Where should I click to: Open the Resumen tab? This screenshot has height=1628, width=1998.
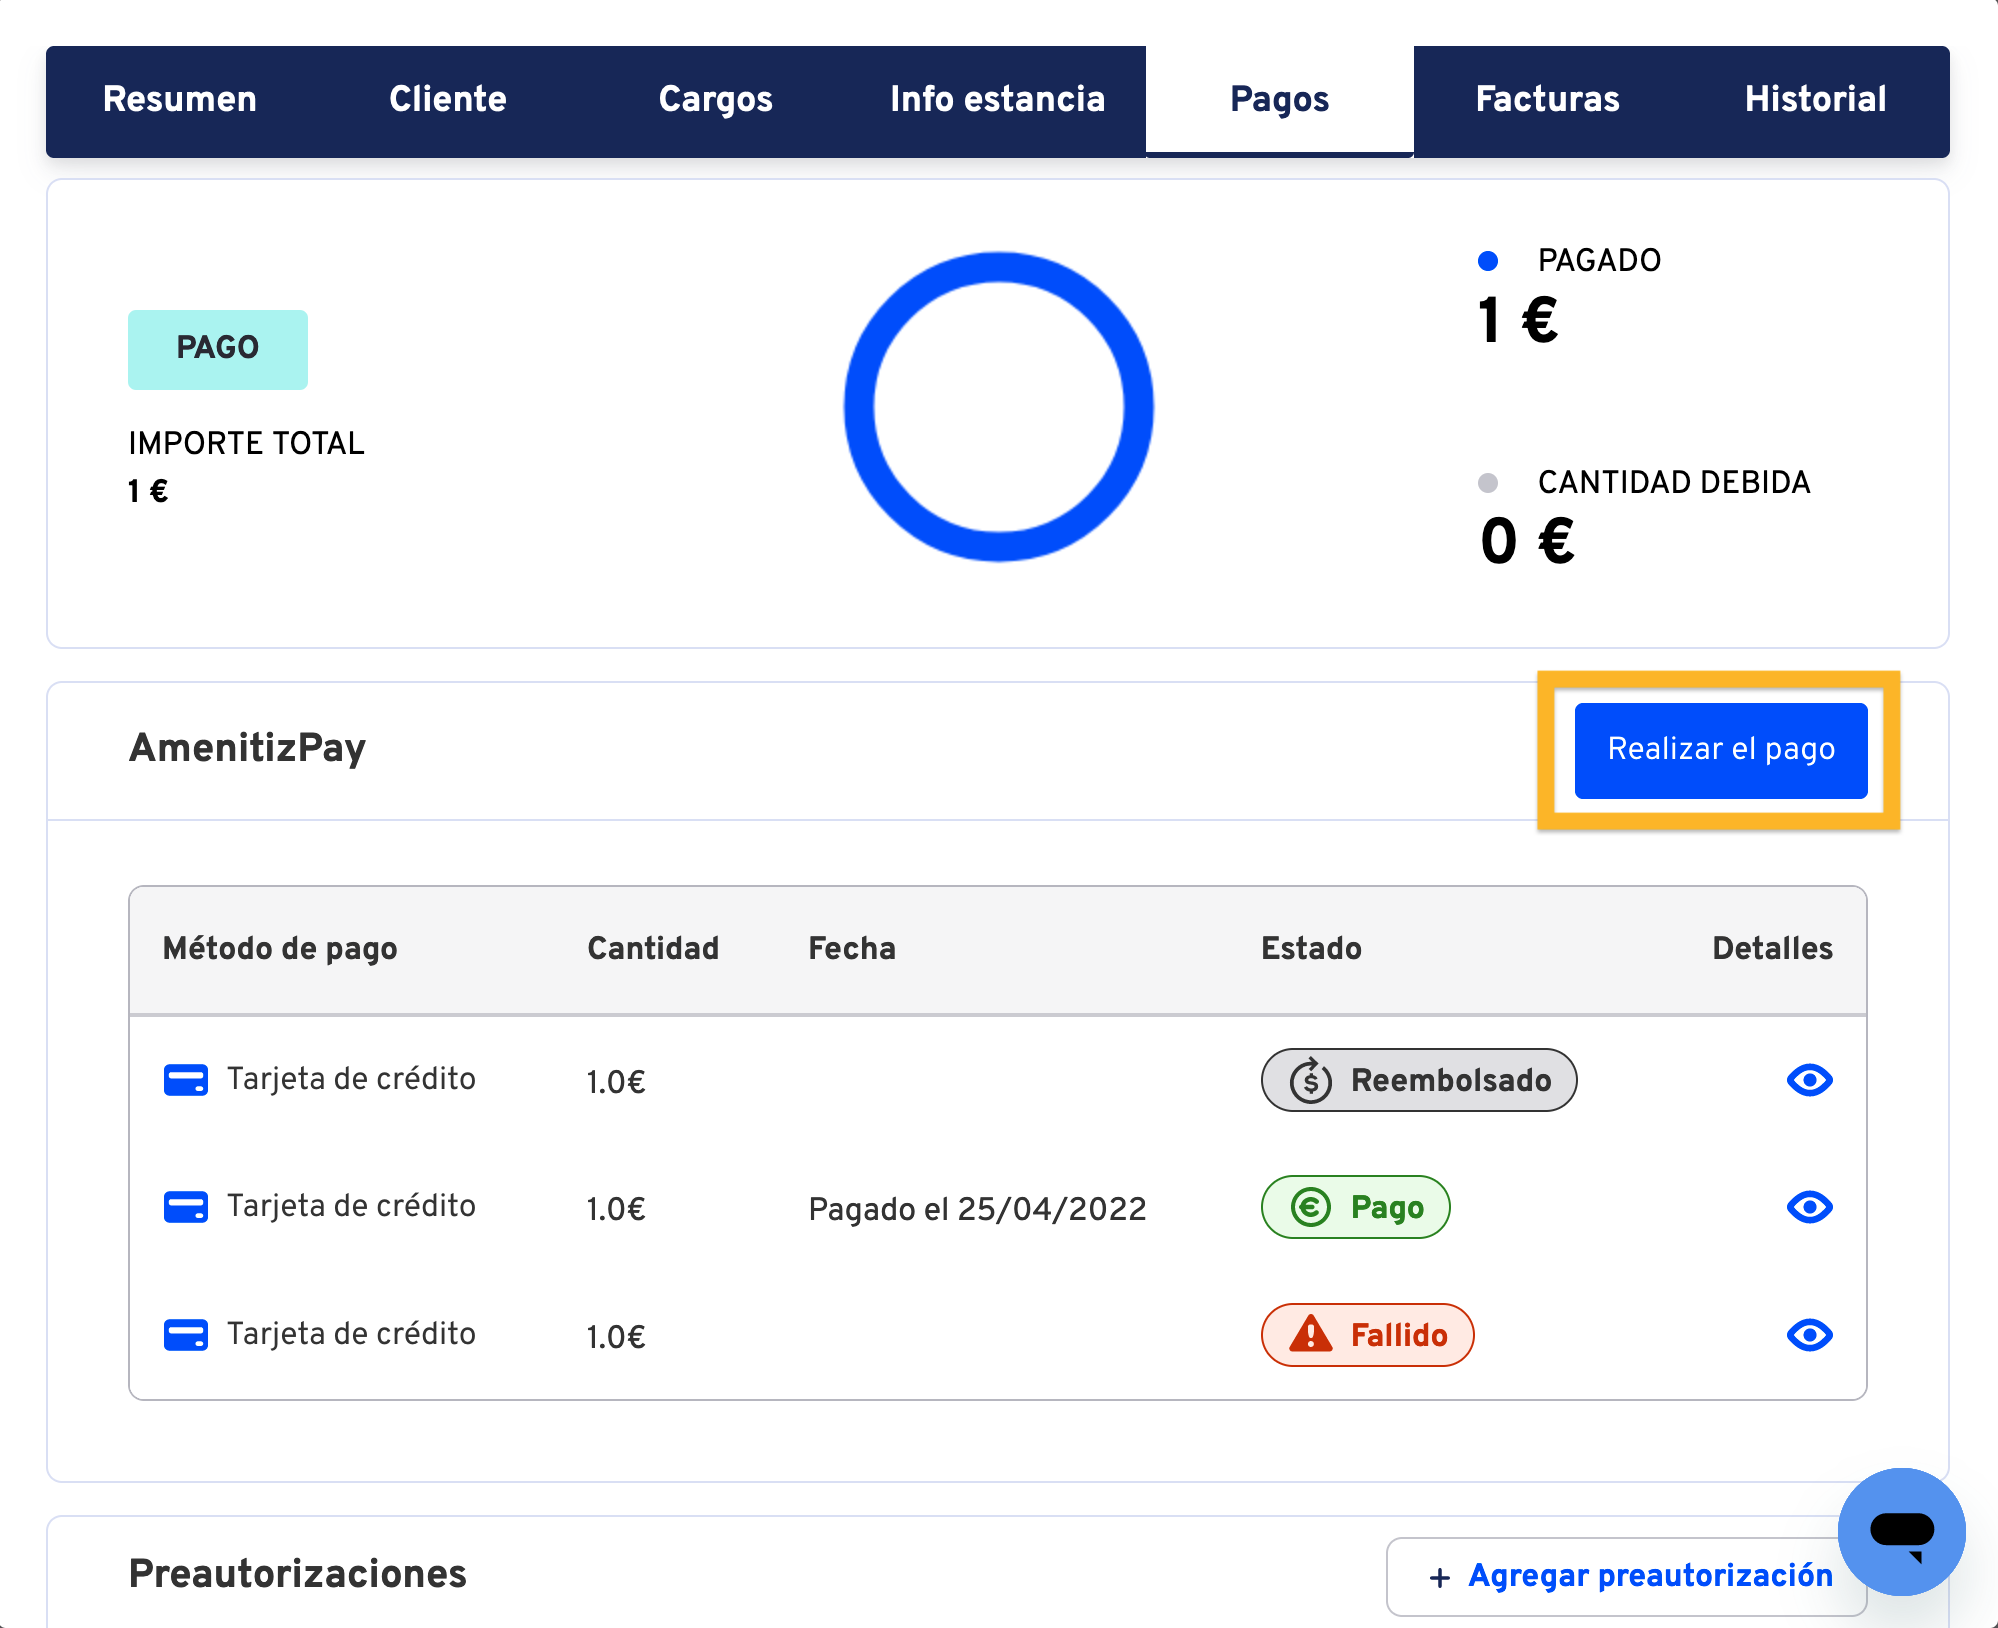coord(180,100)
